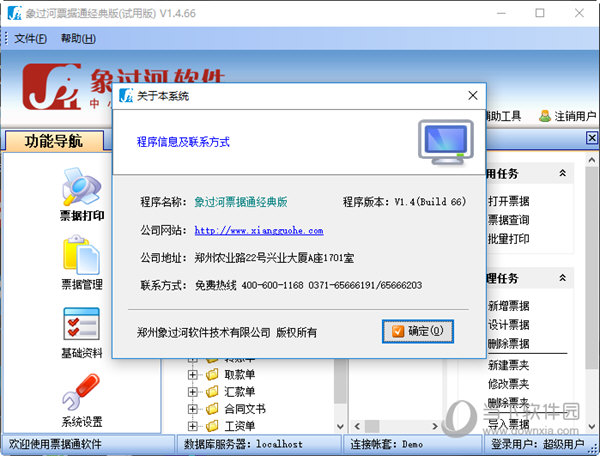Viewport: 600px width, 456px height.
Task: Click tree pane scroll down arrow
Action: 340,426
